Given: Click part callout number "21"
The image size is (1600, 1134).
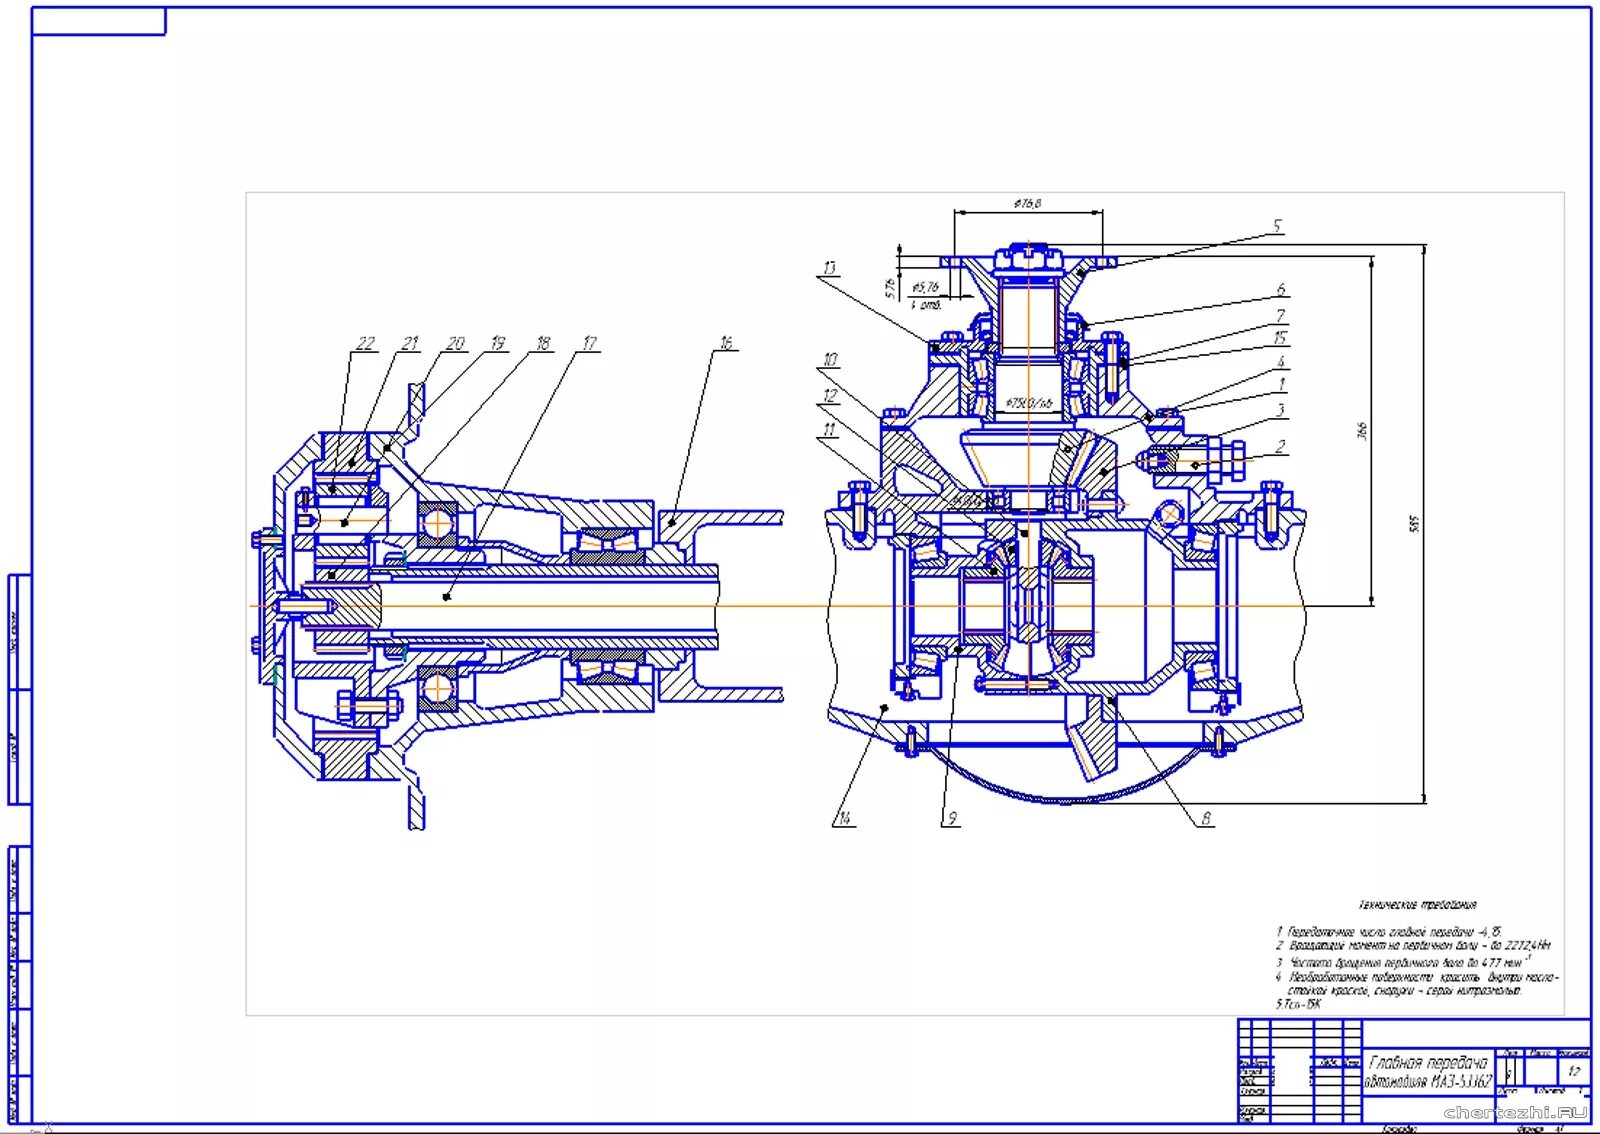Looking at the screenshot, I should (410, 343).
